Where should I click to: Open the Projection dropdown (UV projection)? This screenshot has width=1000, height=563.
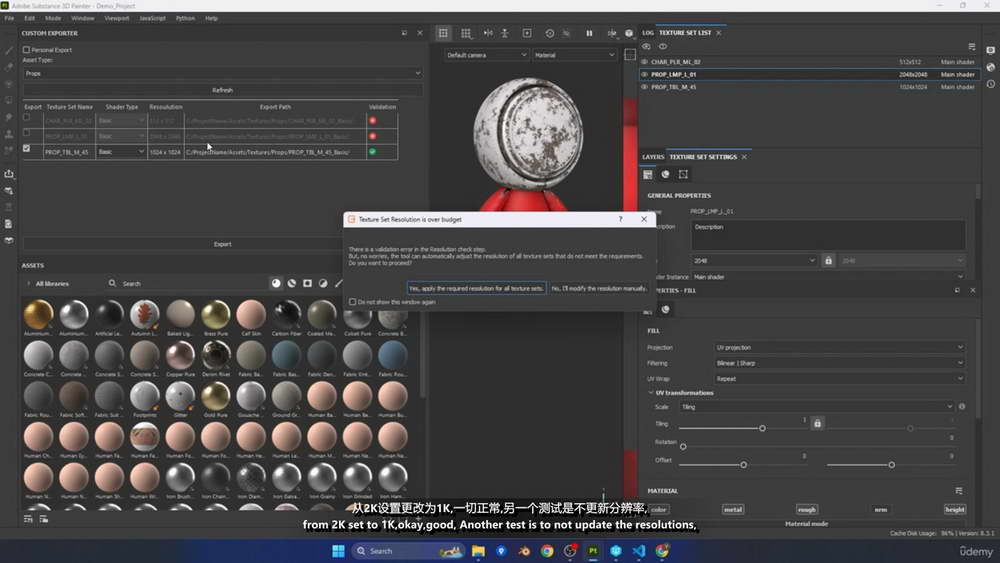(x=839, y=347)
